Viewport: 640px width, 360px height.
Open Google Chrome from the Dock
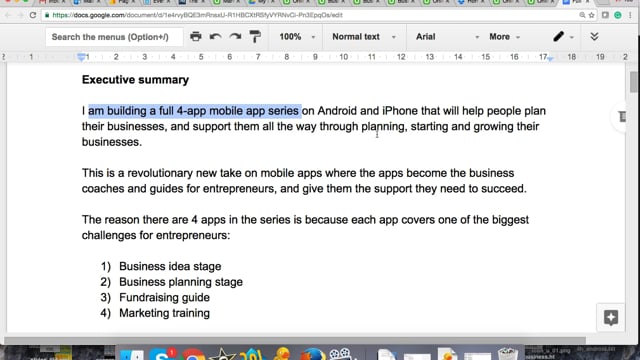(192, 354)
